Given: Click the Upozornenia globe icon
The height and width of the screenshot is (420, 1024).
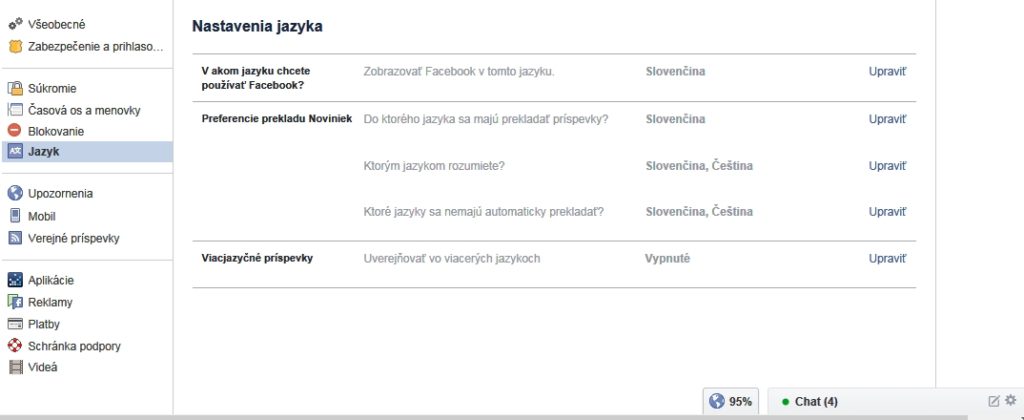Looking at the screenshot, I should click(x=15, y=193).
